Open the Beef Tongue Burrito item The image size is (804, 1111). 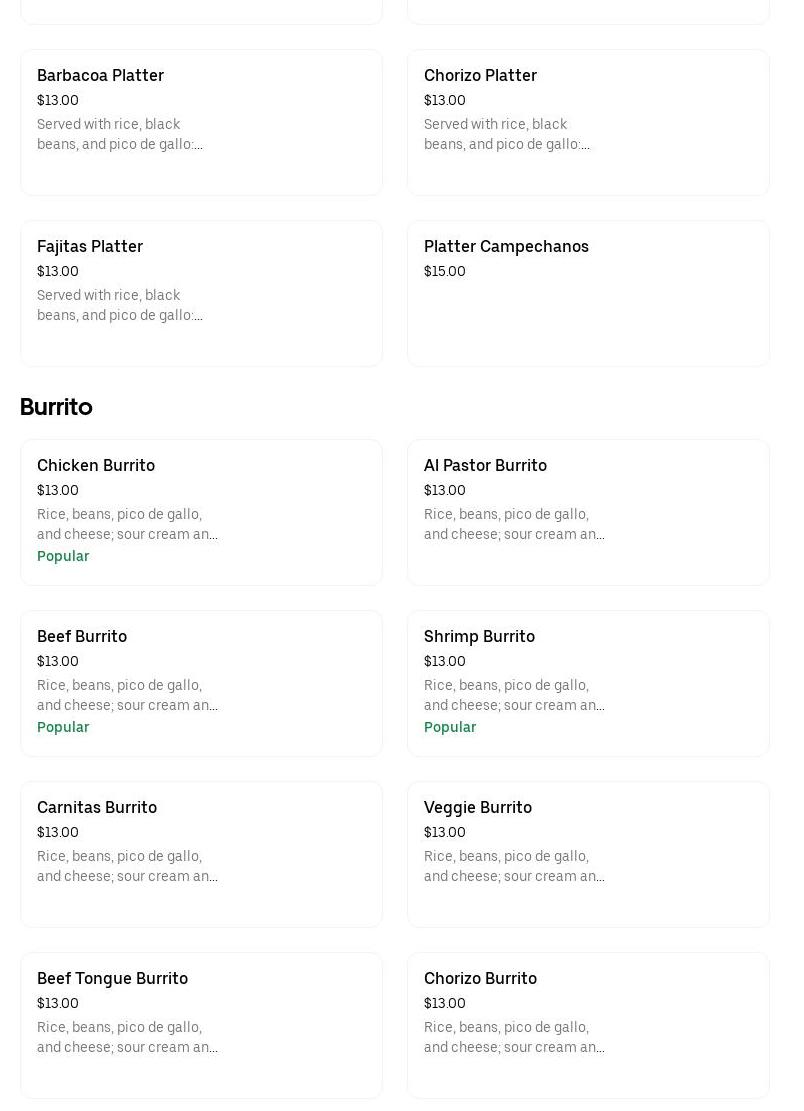[201, 1025]
